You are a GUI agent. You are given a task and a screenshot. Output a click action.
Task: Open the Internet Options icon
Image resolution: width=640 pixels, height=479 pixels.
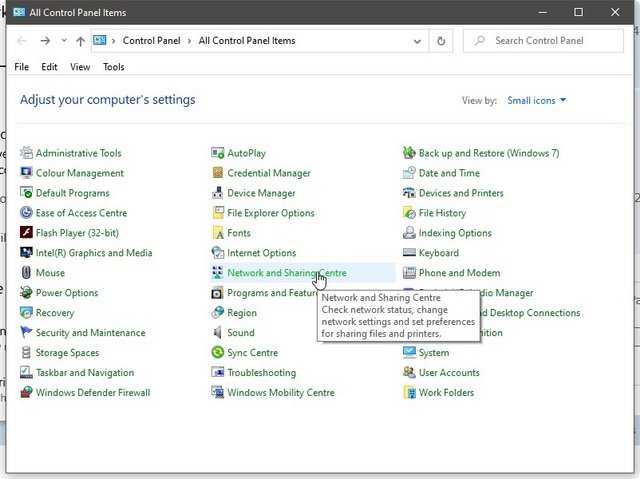point(218,253)
